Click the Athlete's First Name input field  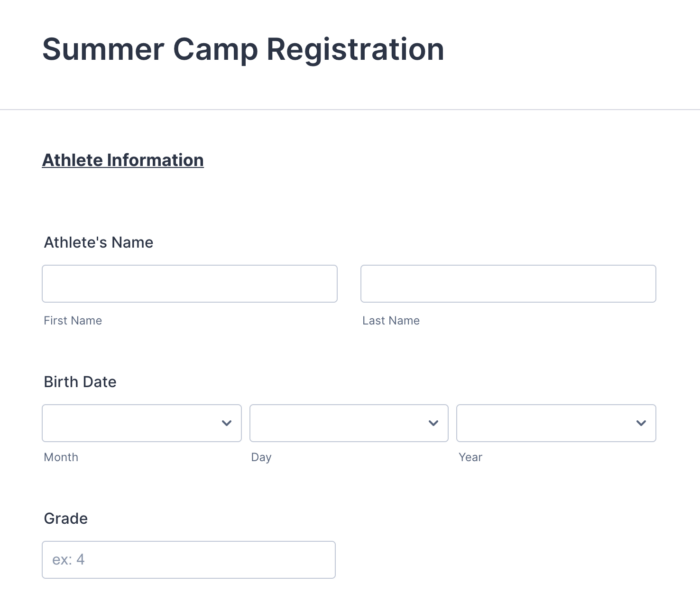(189, 284)
